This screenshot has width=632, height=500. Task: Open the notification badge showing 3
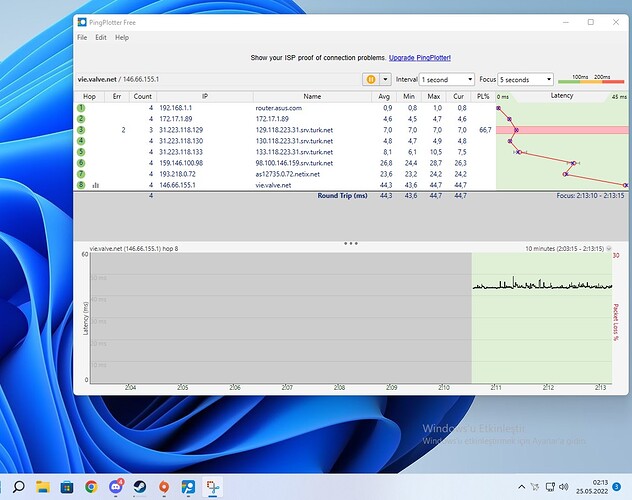point(617,487)
